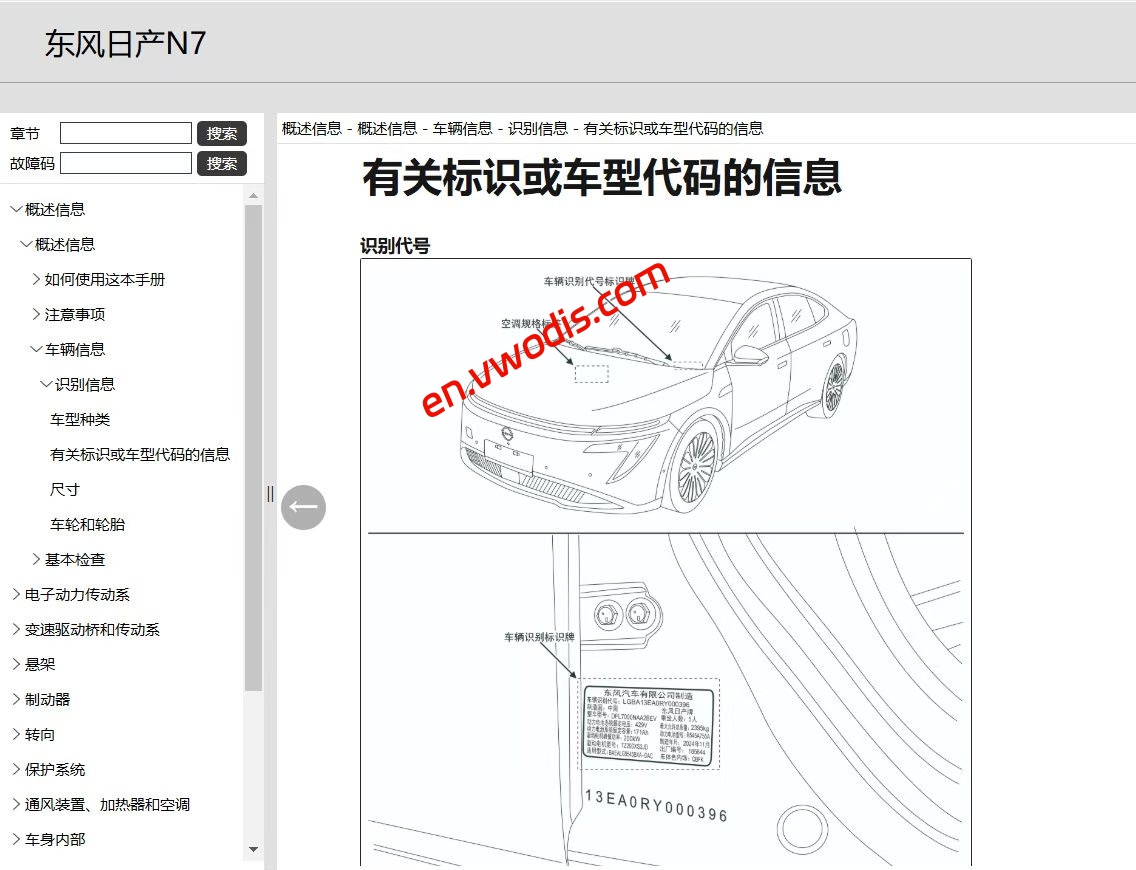Image resolution: width=1136 pixels, height=870 pixels.
Task: Click the sidebar scrollbar down arrow
Action: coord(254,849)
